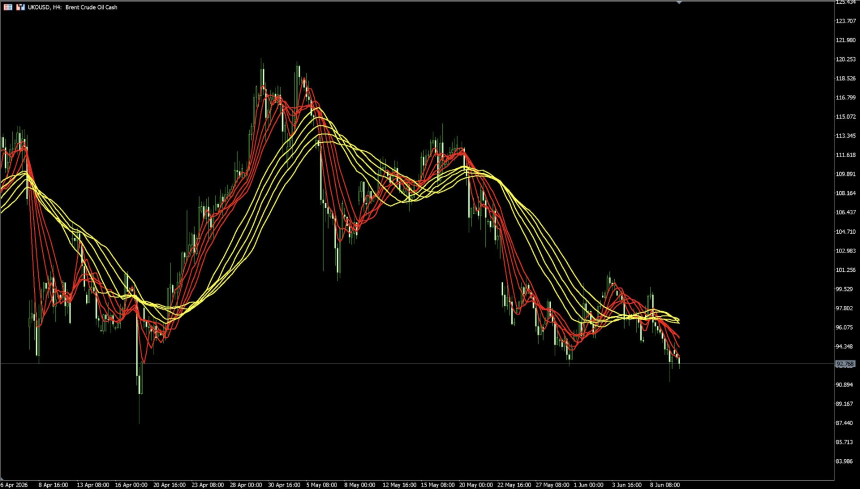This screenshot has height=489, width=860.
Task: Click the 106.437 price scale label
Action: (846, 213)
